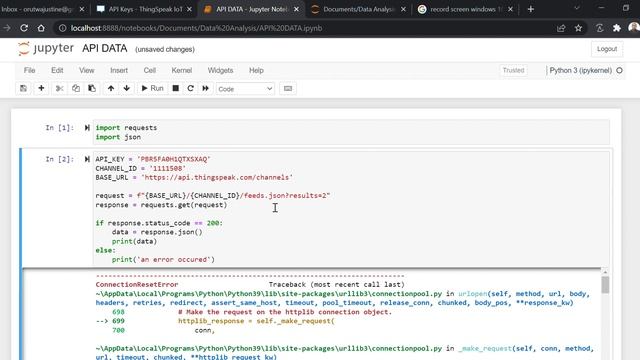Open the Insert menu
Screen dimensions: 640x360
pyautogui.click(x=119, y=70)
